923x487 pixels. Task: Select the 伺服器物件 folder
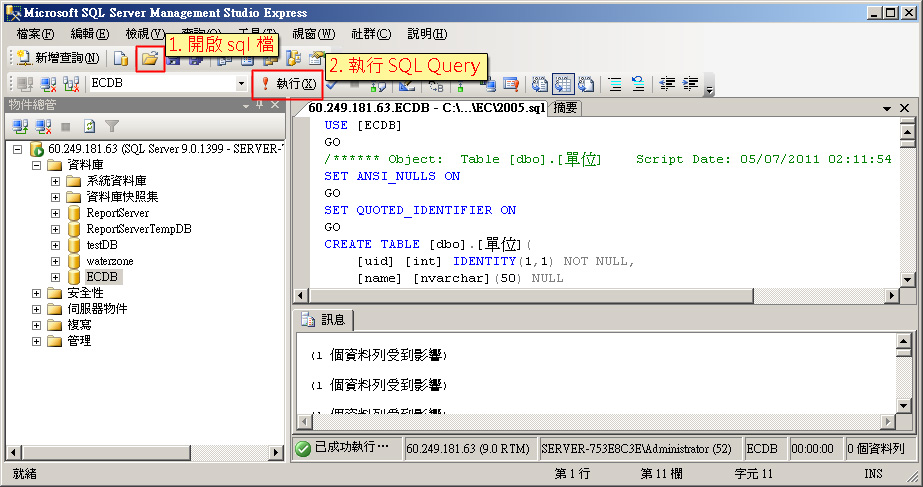coord(97,309)
